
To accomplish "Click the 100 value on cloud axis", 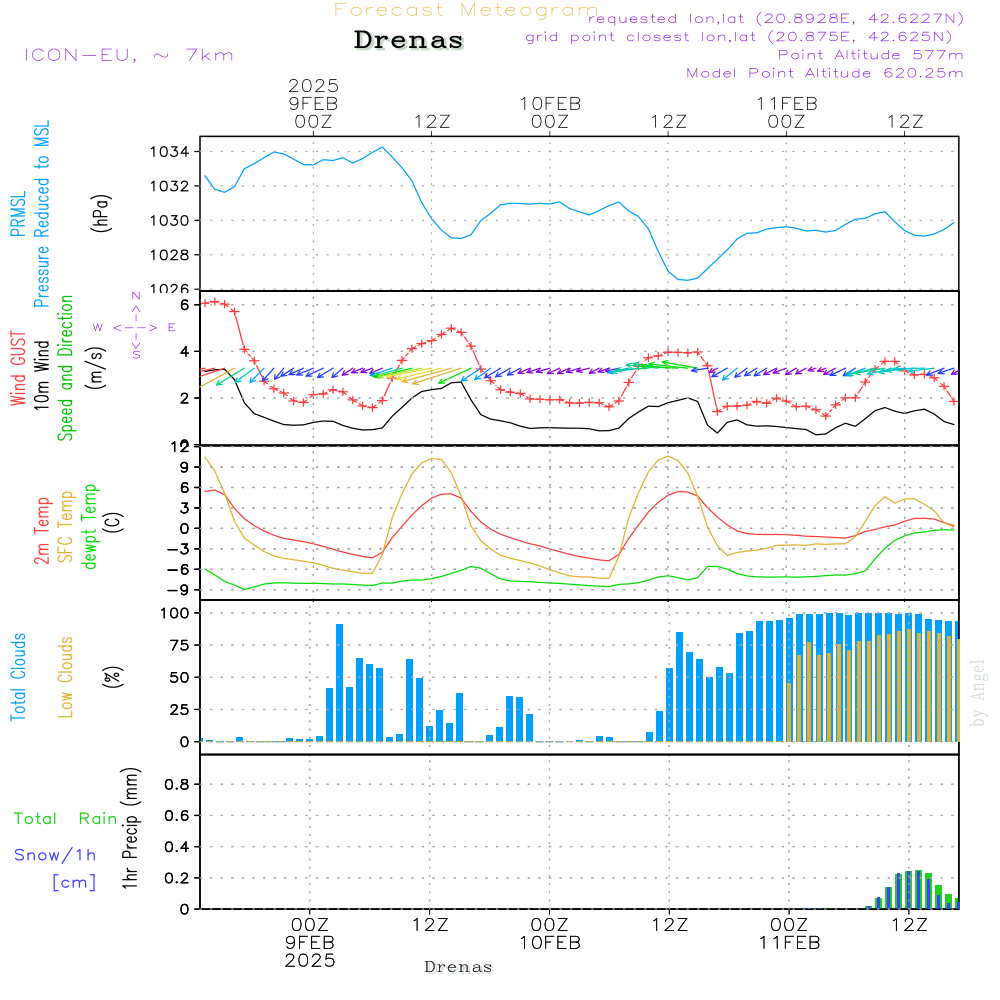I will tap(175, 614).
